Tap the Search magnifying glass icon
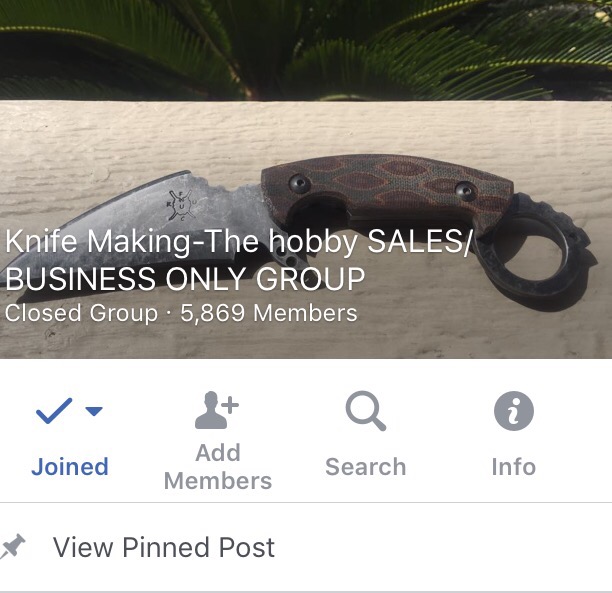 click(366, 411)
